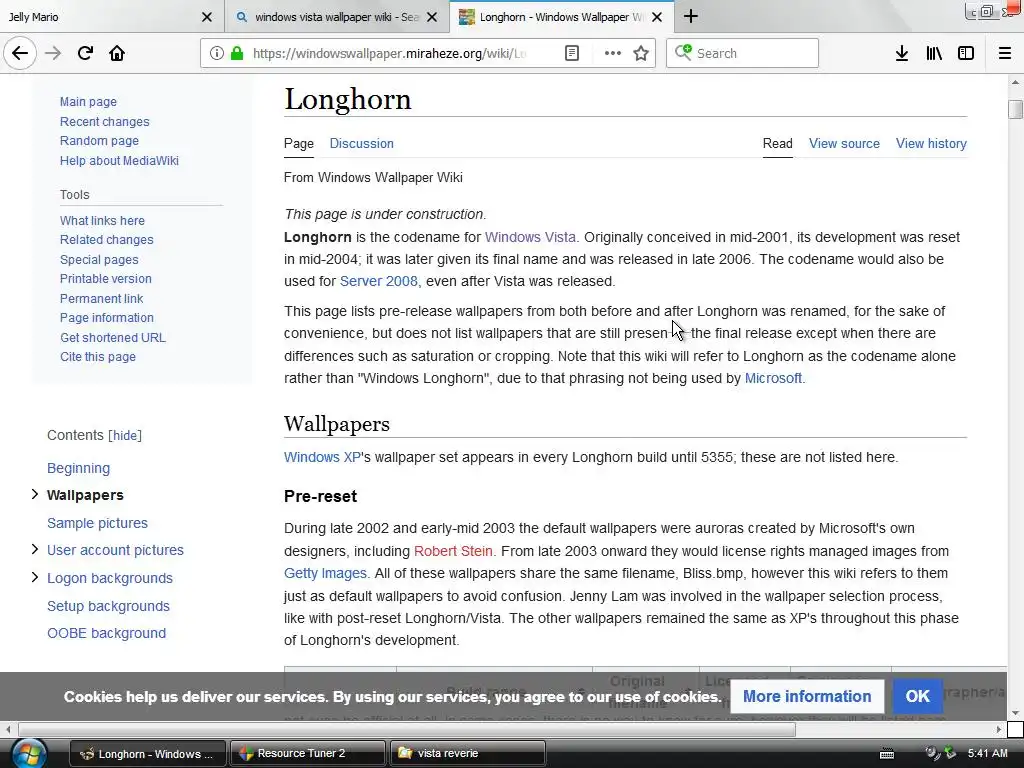This screenshot has width=1024, height=768.
Task: Click Get shortened URL
Action: click(112, 338)
